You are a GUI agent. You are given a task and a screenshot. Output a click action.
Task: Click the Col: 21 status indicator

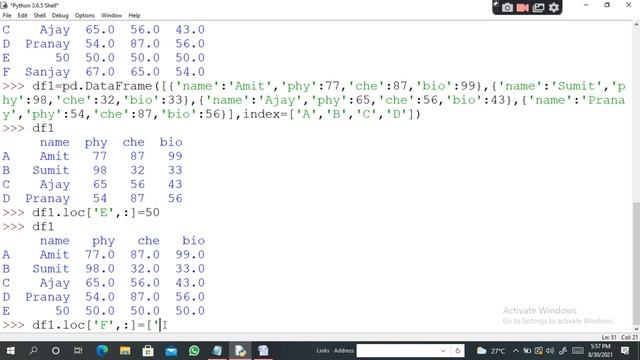click(x=629, y=337)
